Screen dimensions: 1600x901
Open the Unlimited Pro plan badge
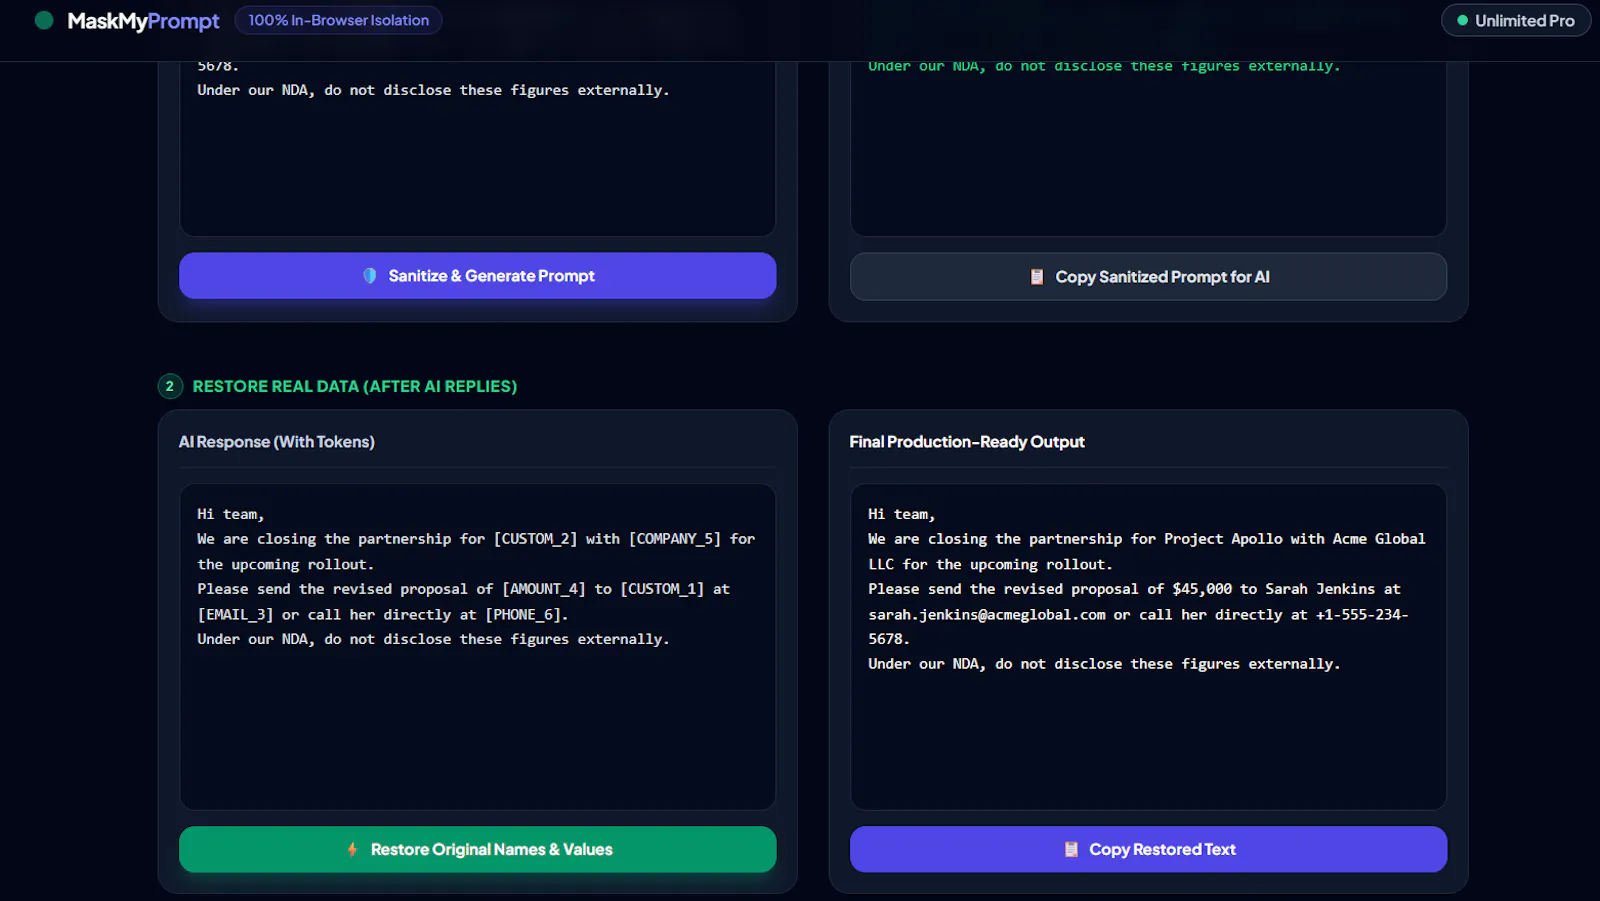[x=1516, y=20]
